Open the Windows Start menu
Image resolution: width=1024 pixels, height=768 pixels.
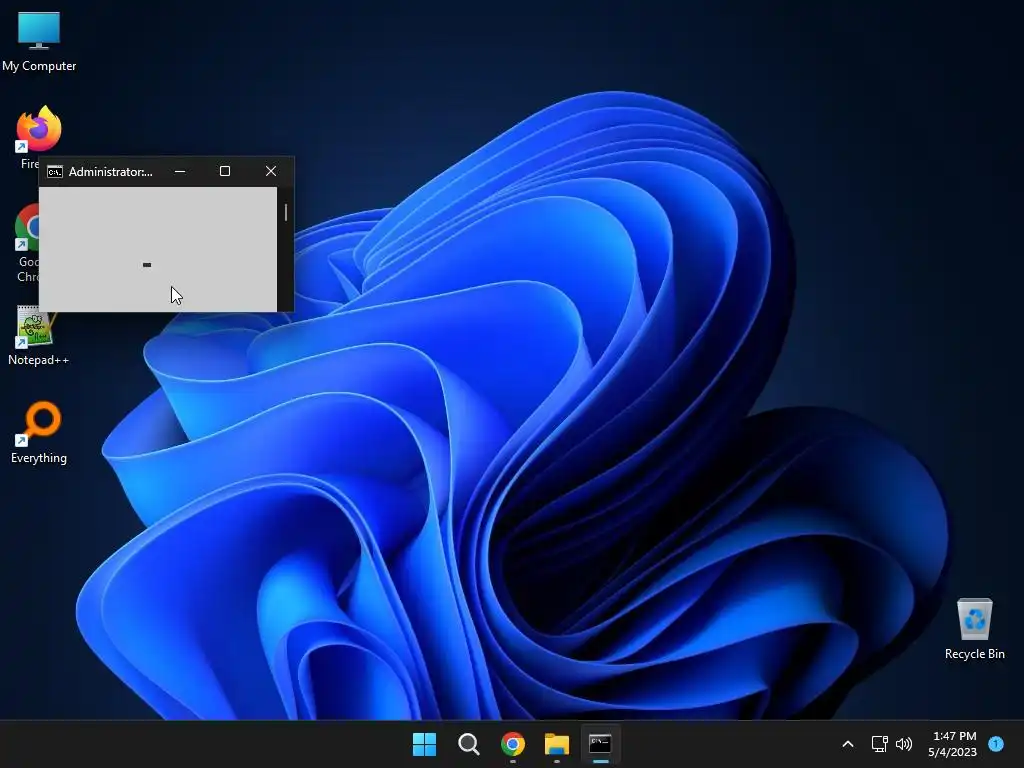pos(424,744)
